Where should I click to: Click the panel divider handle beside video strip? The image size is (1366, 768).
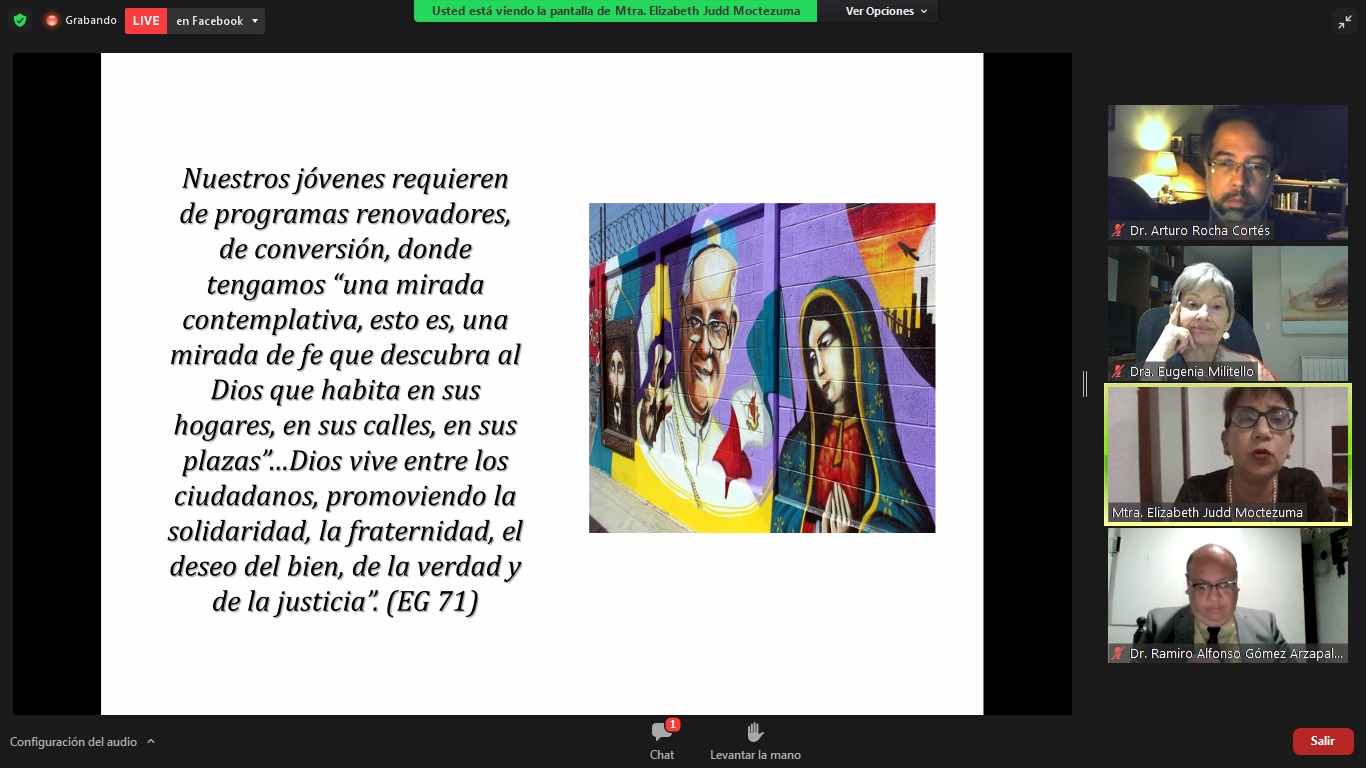pyautogui.click(x=1085, y=384)
